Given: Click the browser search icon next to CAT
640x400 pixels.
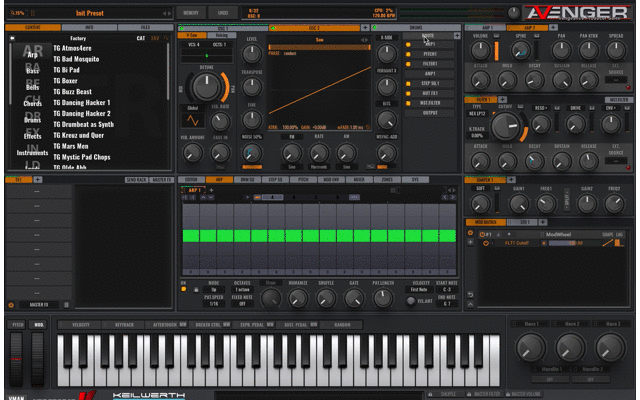Looking at the screenshot, I should (x=166, y=38).
